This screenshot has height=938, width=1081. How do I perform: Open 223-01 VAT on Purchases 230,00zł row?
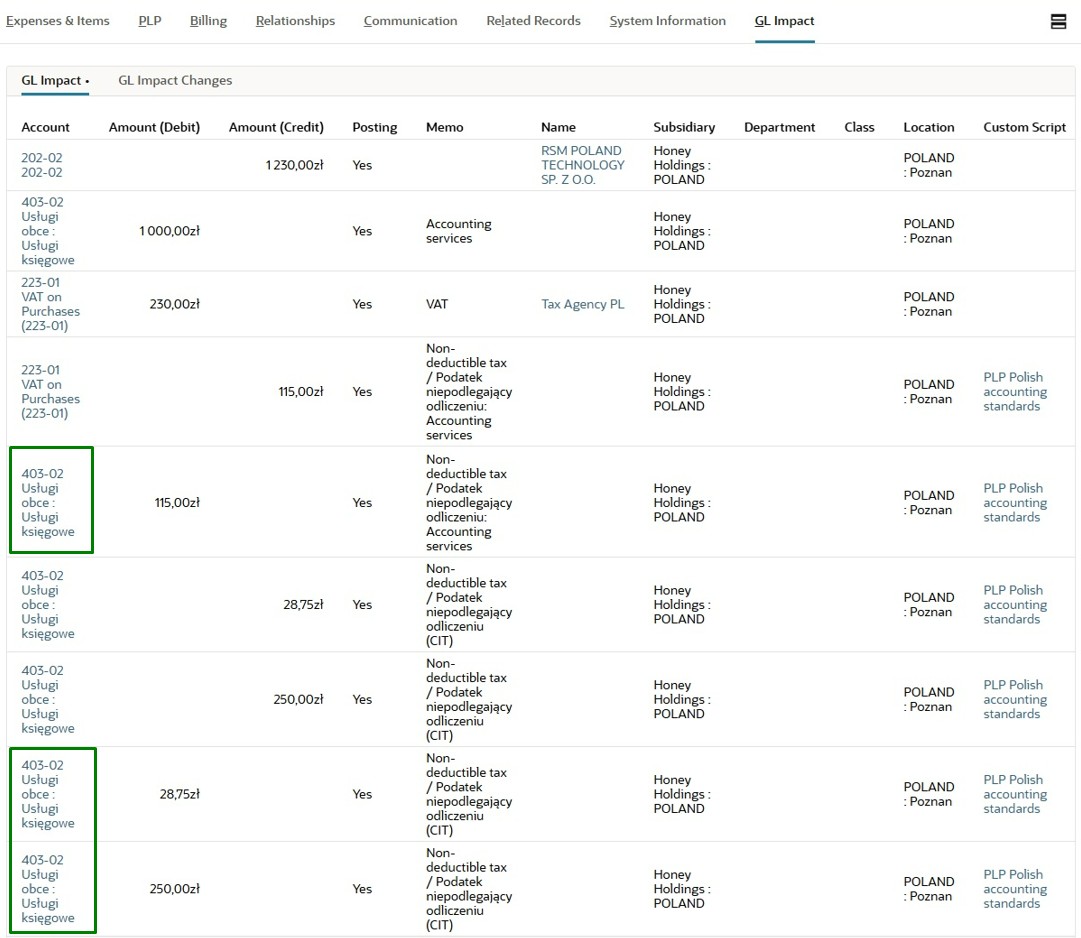click(x=50, y=304)
